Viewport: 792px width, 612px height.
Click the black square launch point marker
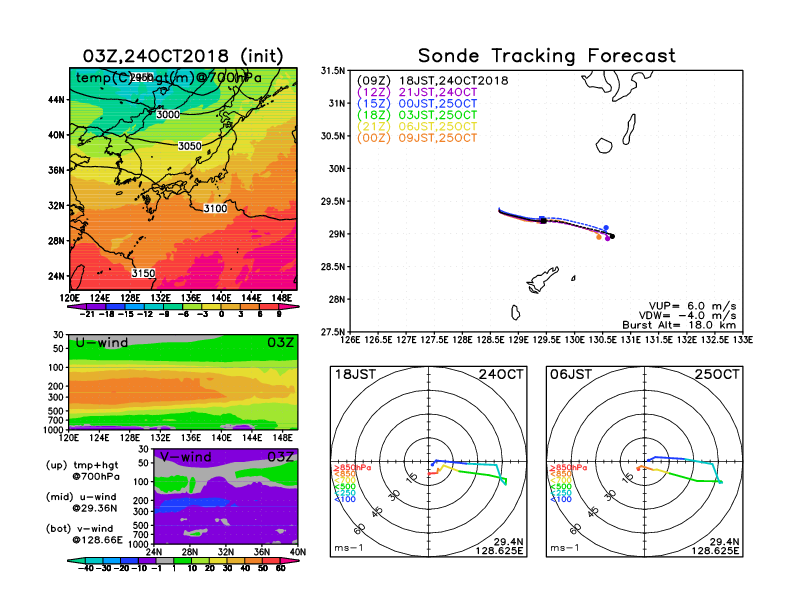click(543, 219)
